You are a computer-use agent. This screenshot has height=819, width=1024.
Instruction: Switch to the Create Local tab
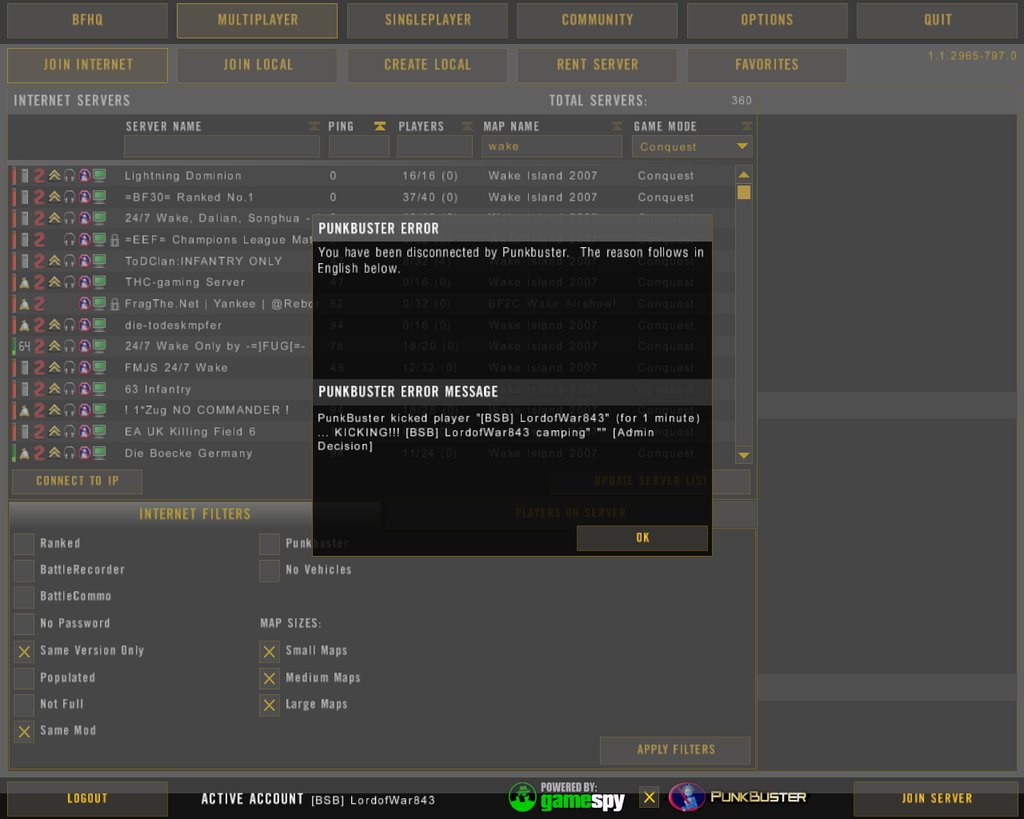coord(428,65)
